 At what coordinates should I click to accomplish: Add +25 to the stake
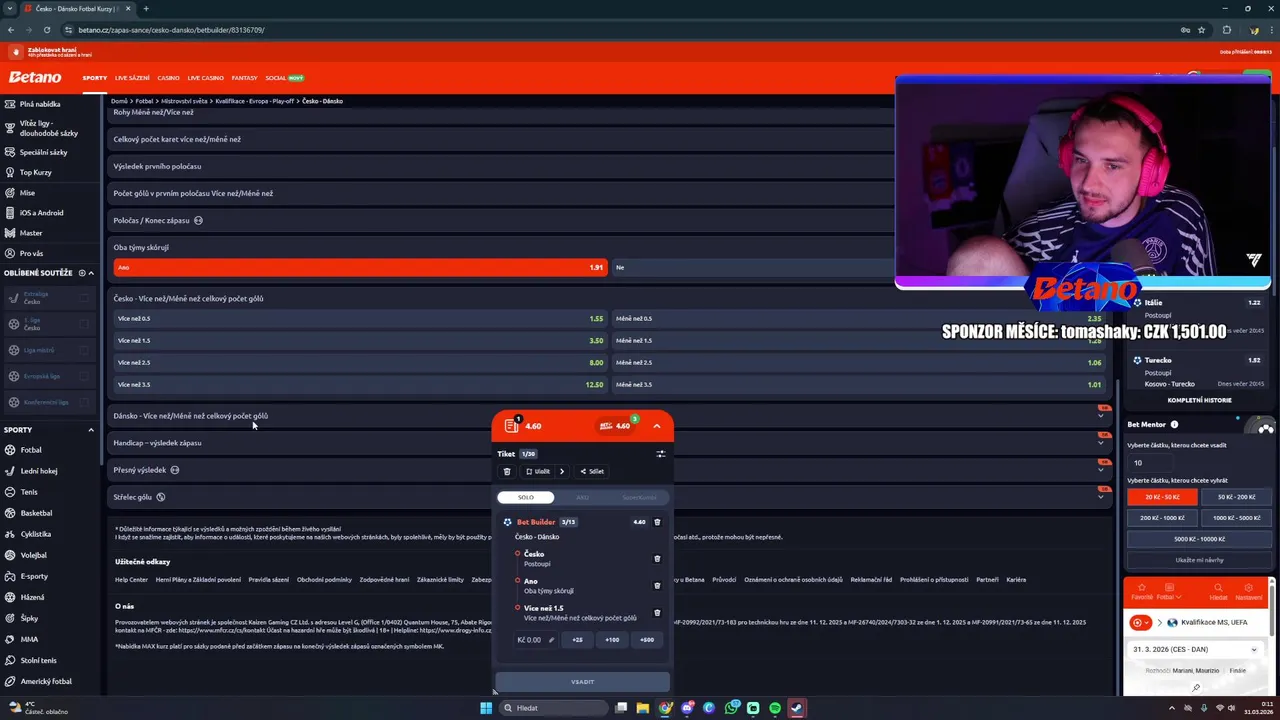click(577, 640)
